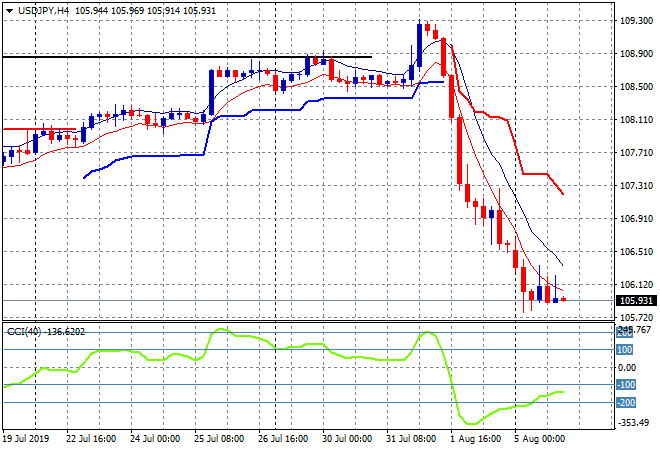Click the 107.710 price scale label

click(x=636, y=153)
